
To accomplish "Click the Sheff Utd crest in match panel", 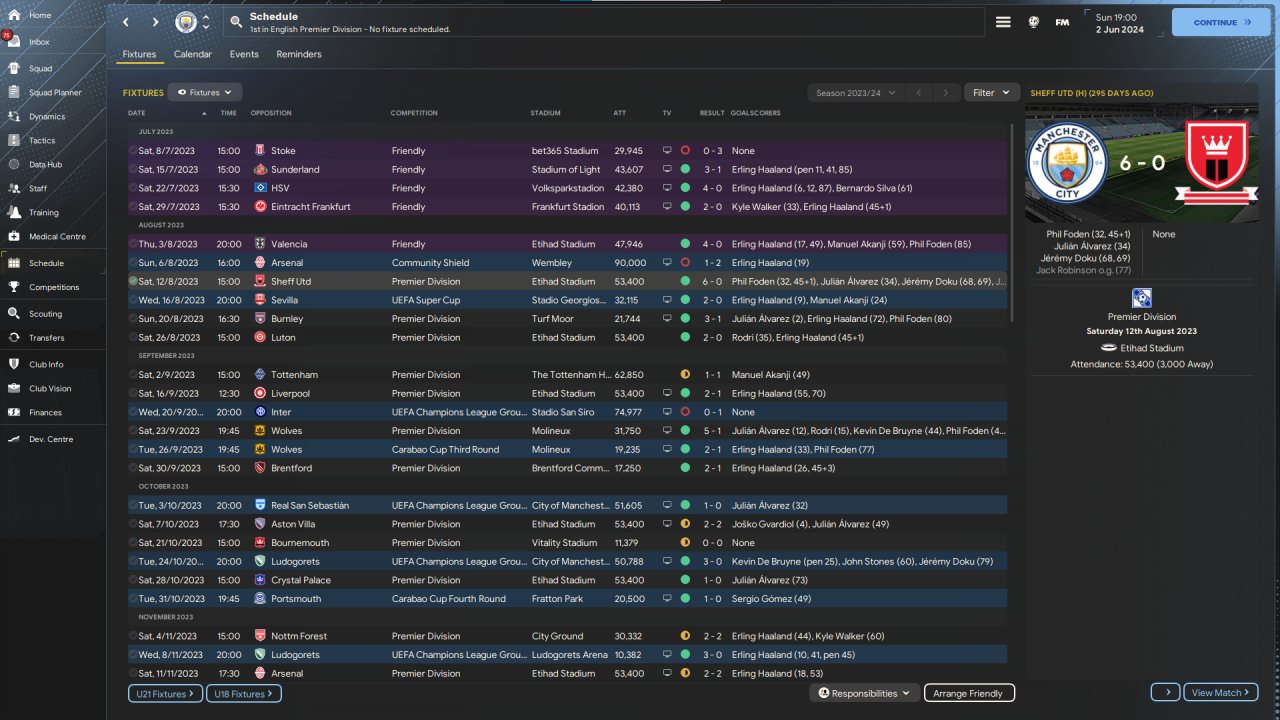I will (1216, 163).
